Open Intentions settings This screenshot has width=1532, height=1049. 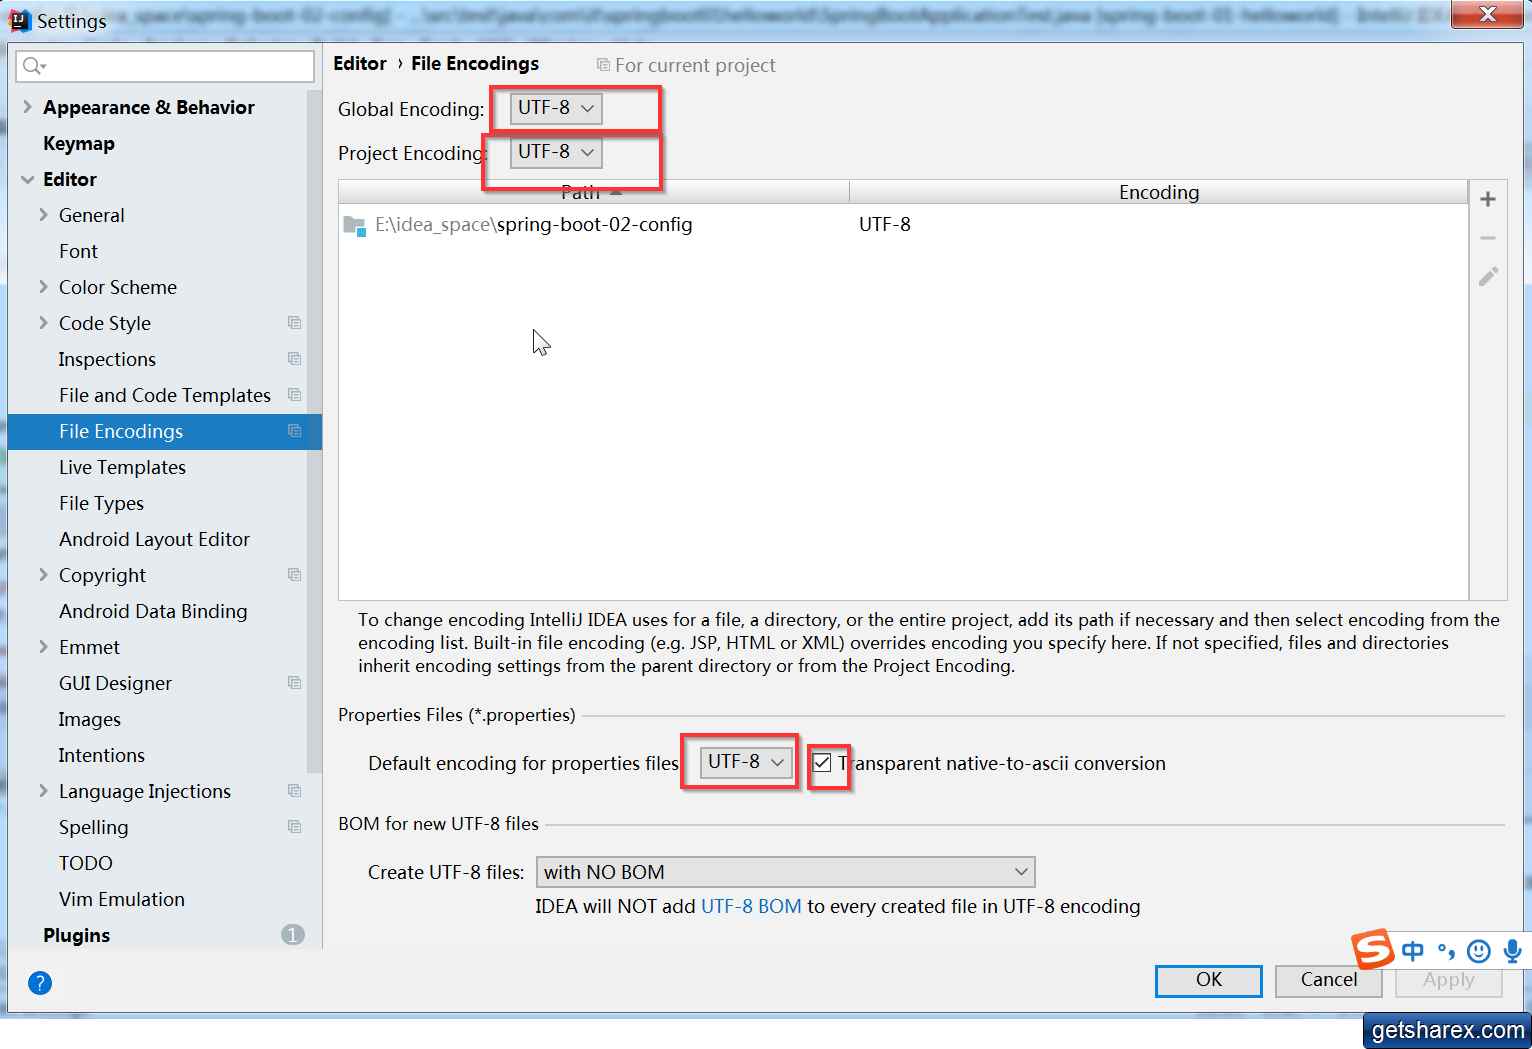[101, 755]
